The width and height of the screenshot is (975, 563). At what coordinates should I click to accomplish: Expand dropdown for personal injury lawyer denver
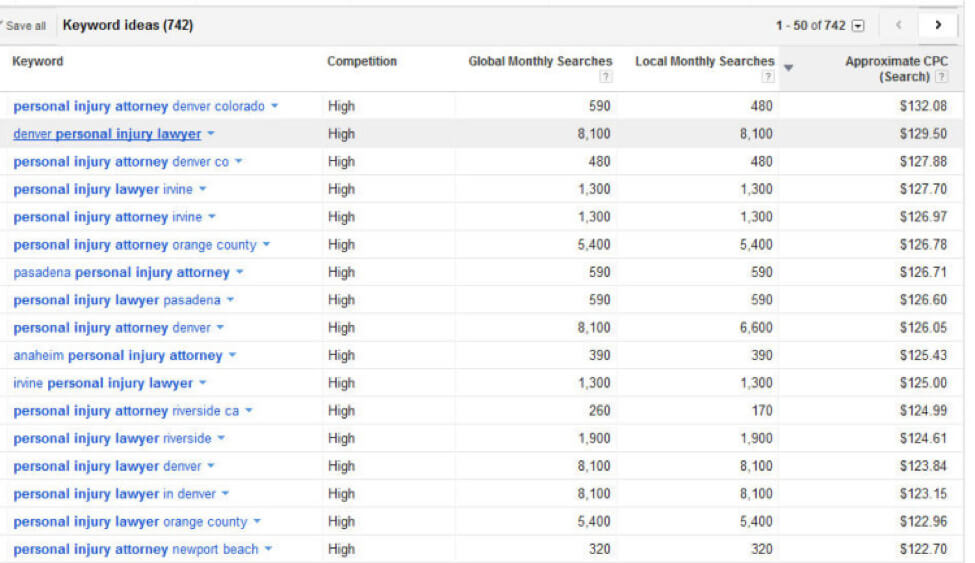point(211,466)
